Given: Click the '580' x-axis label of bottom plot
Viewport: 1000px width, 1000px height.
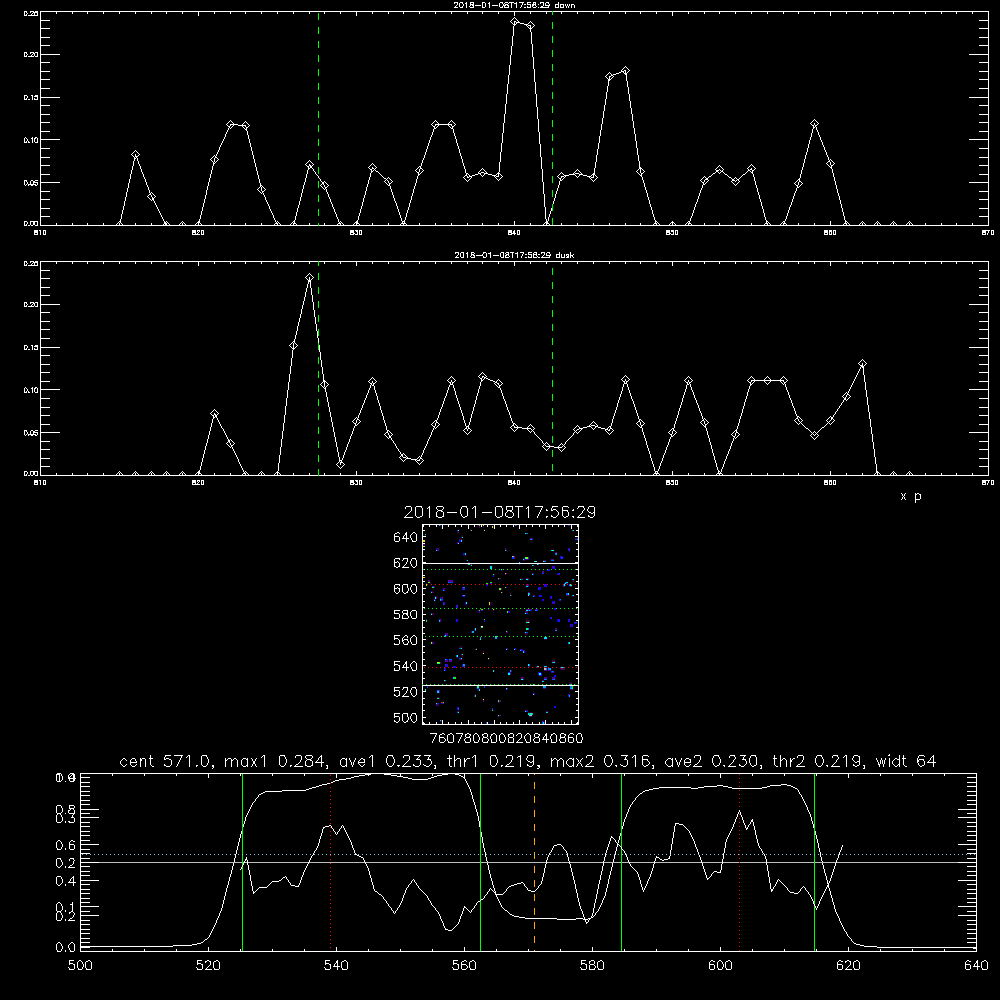Looking at the screenshot, I should 592,966.
